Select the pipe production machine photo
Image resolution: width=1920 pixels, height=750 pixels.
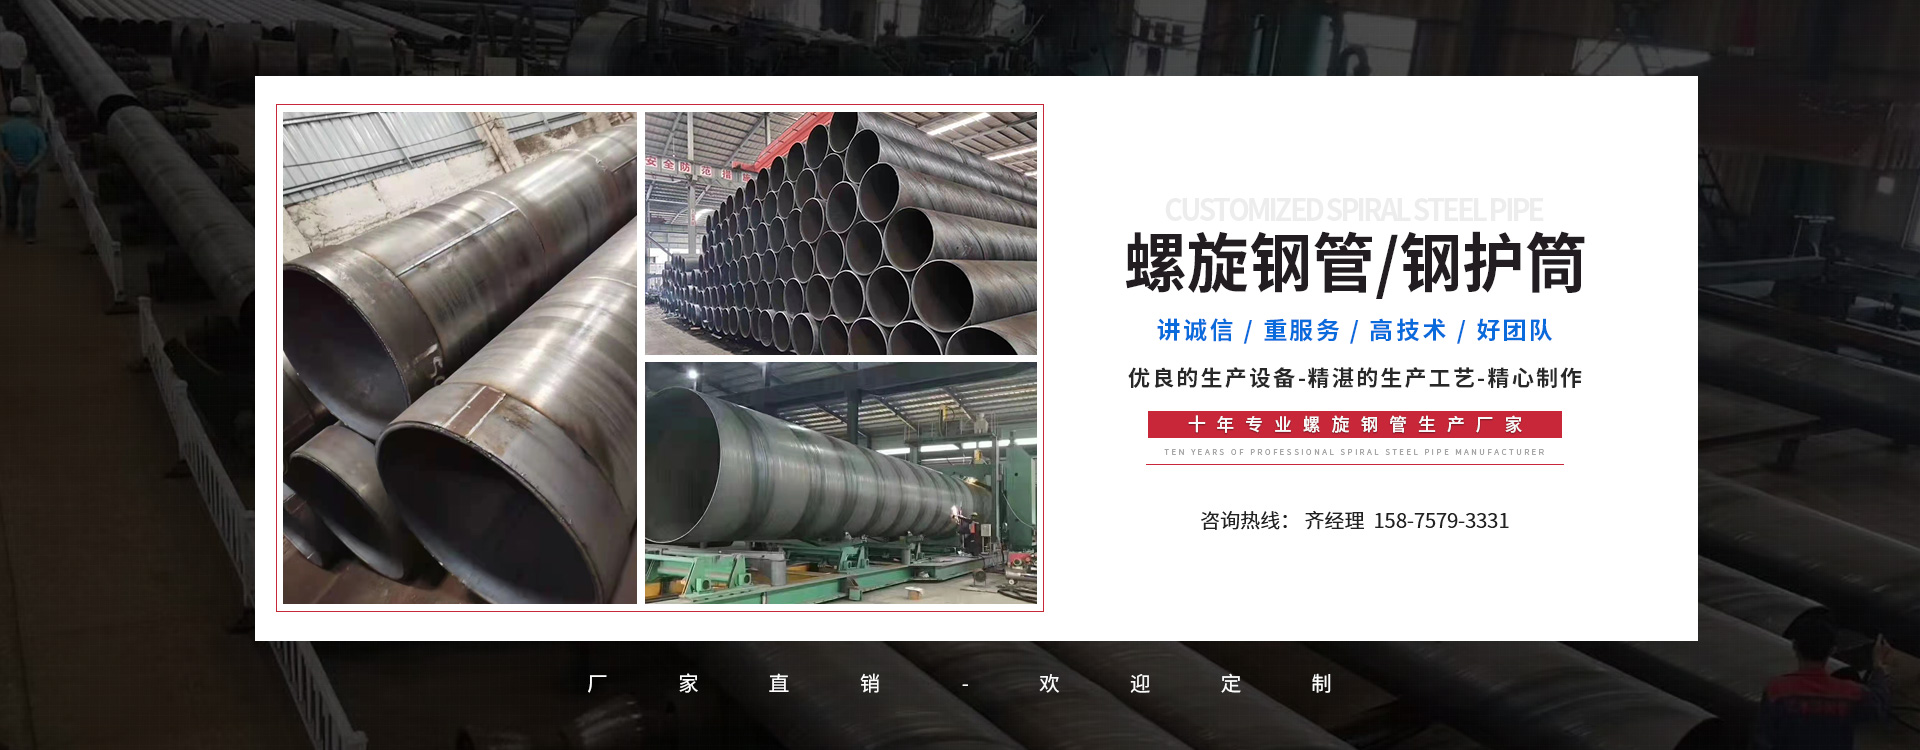[840, 482]
